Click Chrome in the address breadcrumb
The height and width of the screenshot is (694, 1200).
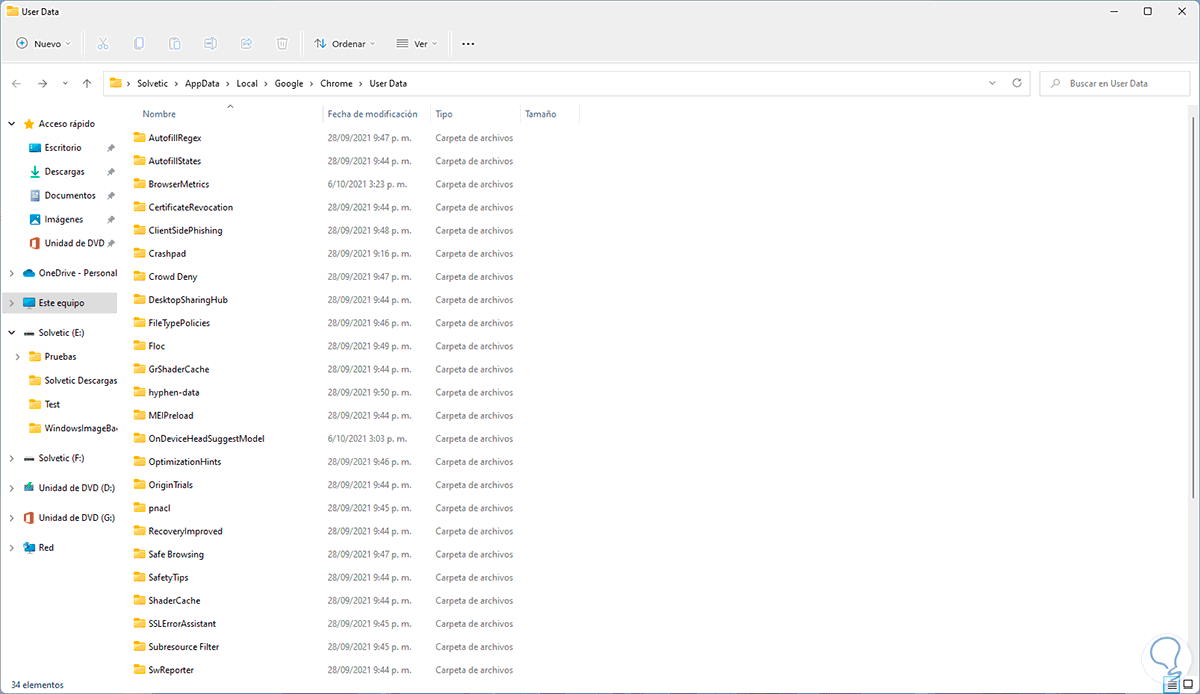[x=337, y=83]
